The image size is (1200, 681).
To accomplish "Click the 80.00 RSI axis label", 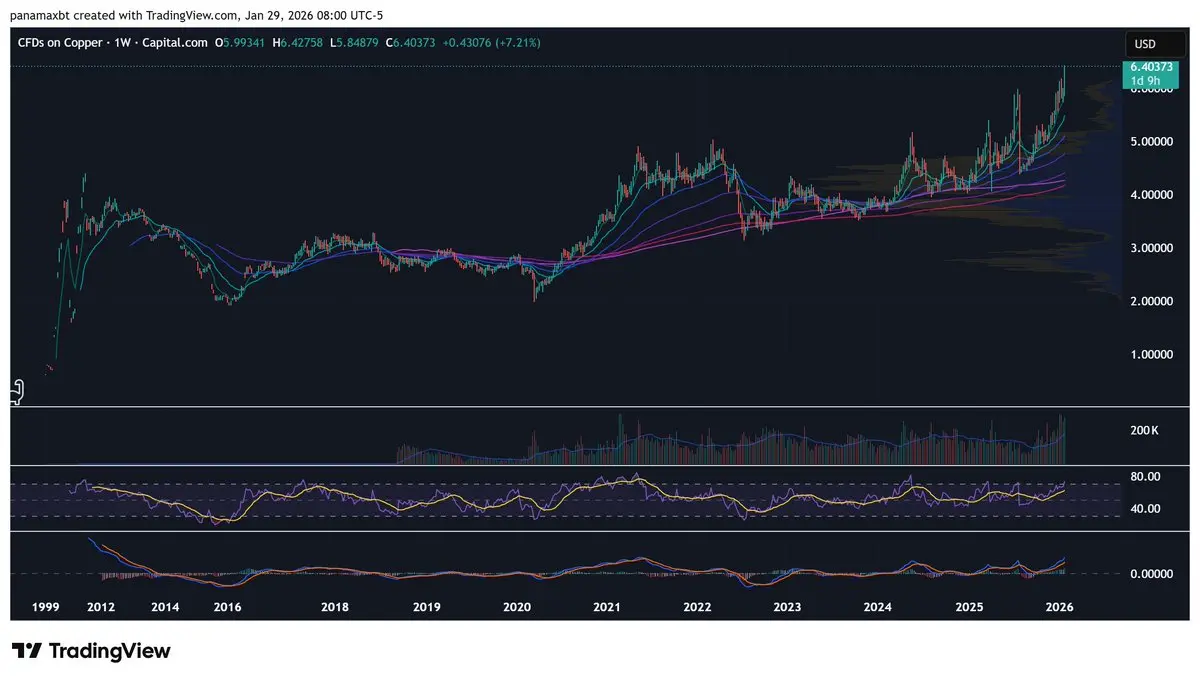I will 1145,476.
